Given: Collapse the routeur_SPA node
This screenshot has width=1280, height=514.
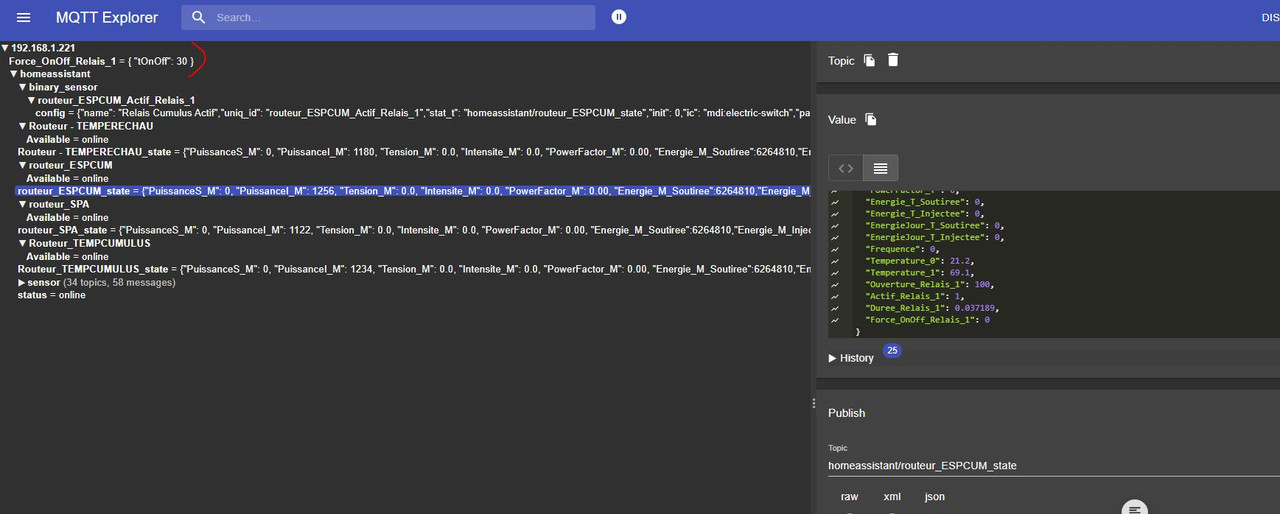Looking at the screenshot, I should [x=23, y=204].
